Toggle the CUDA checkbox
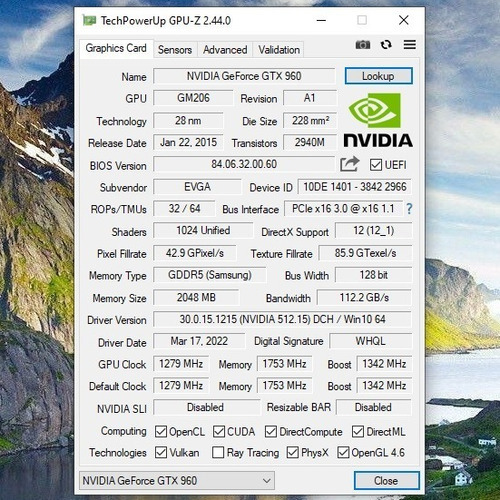Image resolution: width=500 pixels, height=500 pixels. [219, 432]
